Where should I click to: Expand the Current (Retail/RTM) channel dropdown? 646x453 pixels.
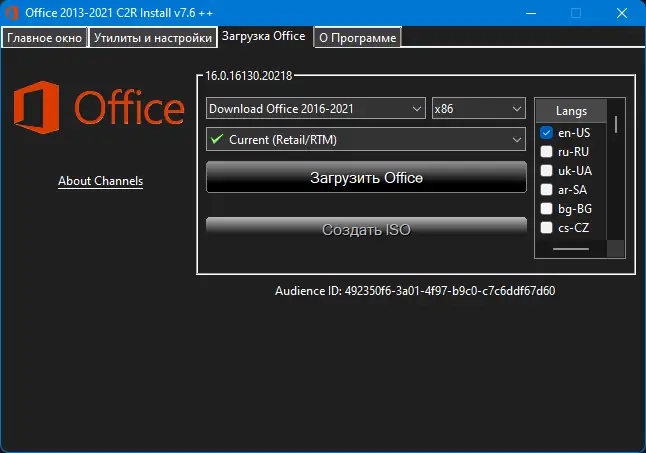click(x=366, y=140)
